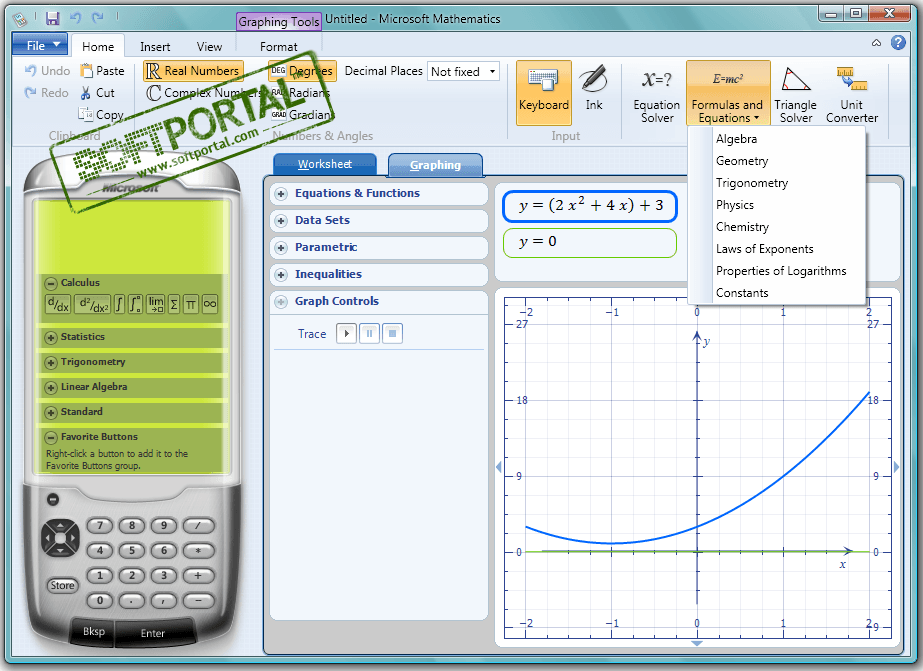The width and height of the screenshot is (923, 671).
Task: Insert the indefinite integral symbol
Action: [119, 304]
